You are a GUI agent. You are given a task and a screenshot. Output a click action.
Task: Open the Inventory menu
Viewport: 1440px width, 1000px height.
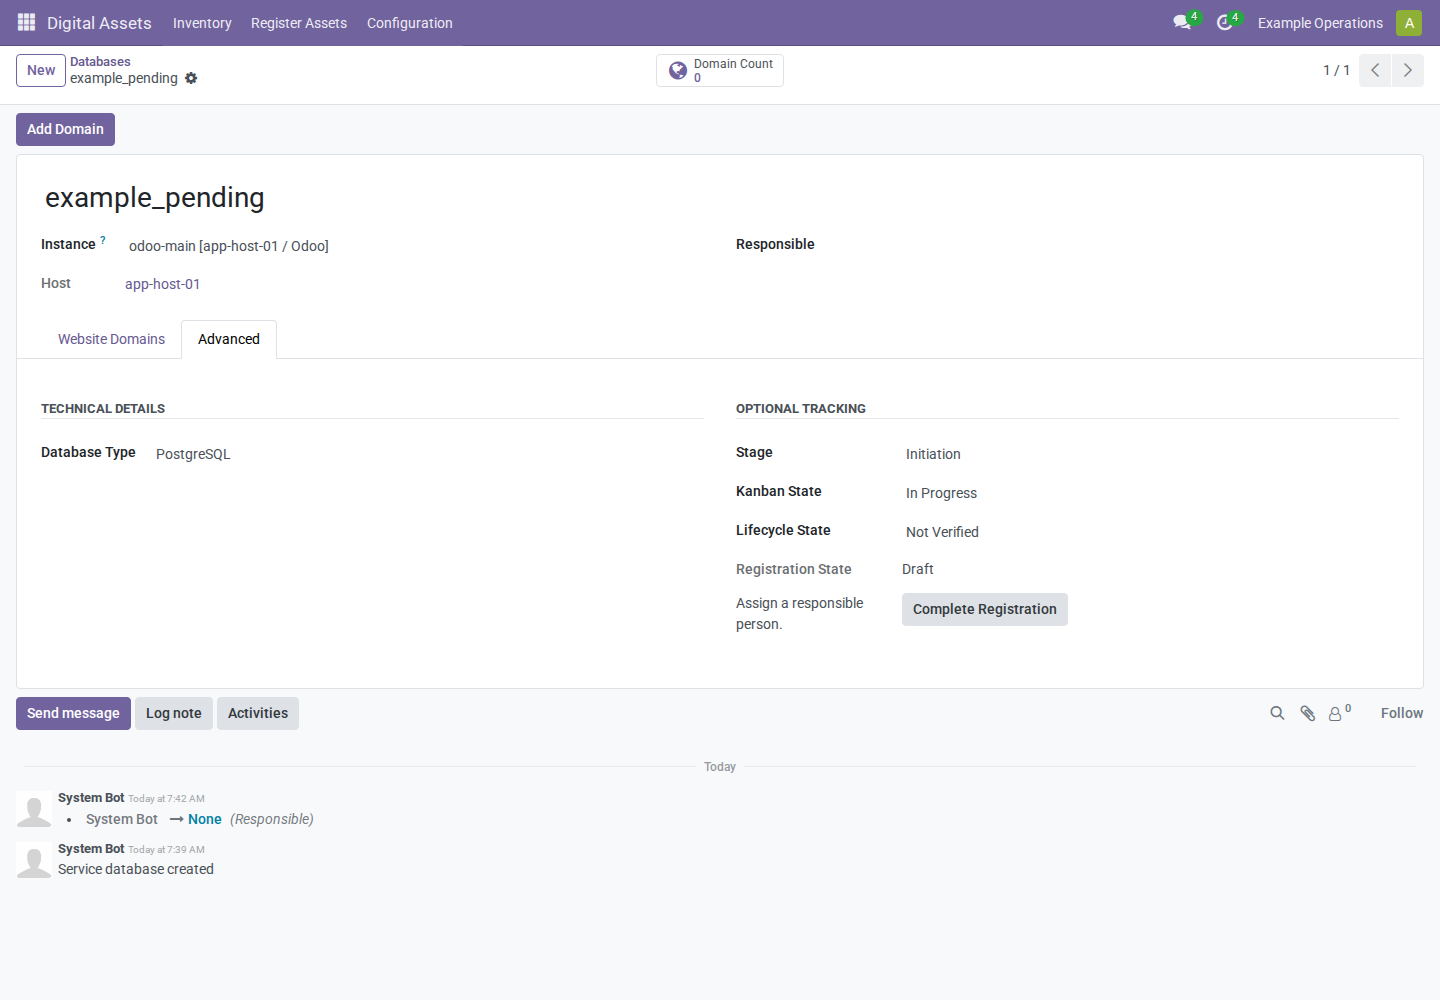(202, 23)
